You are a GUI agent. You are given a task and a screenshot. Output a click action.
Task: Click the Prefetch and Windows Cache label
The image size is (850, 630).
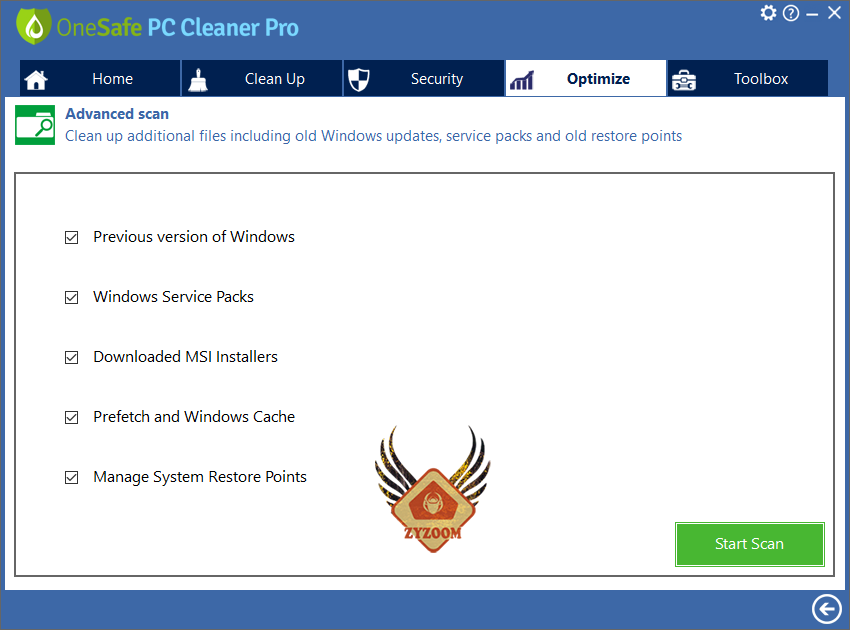[x=194, y=417]
